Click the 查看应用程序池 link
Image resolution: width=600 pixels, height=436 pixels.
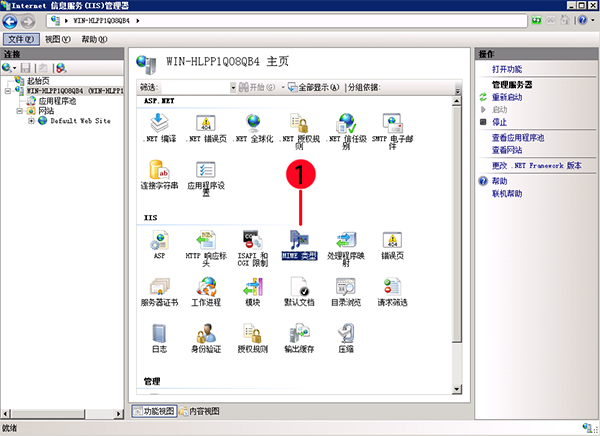pyautogui.click(x=518, y=138)
